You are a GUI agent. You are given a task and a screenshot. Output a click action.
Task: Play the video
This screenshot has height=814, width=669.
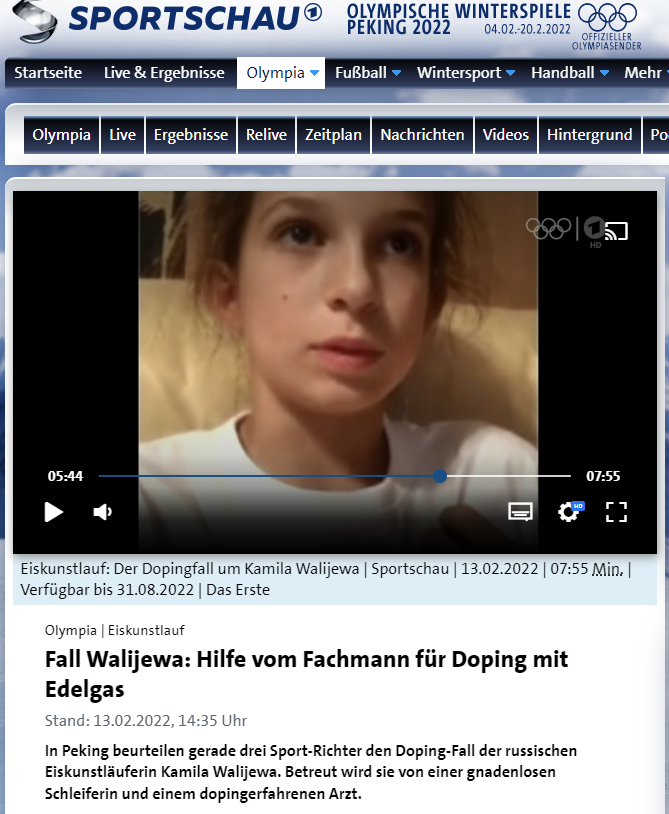click(54, 512)
